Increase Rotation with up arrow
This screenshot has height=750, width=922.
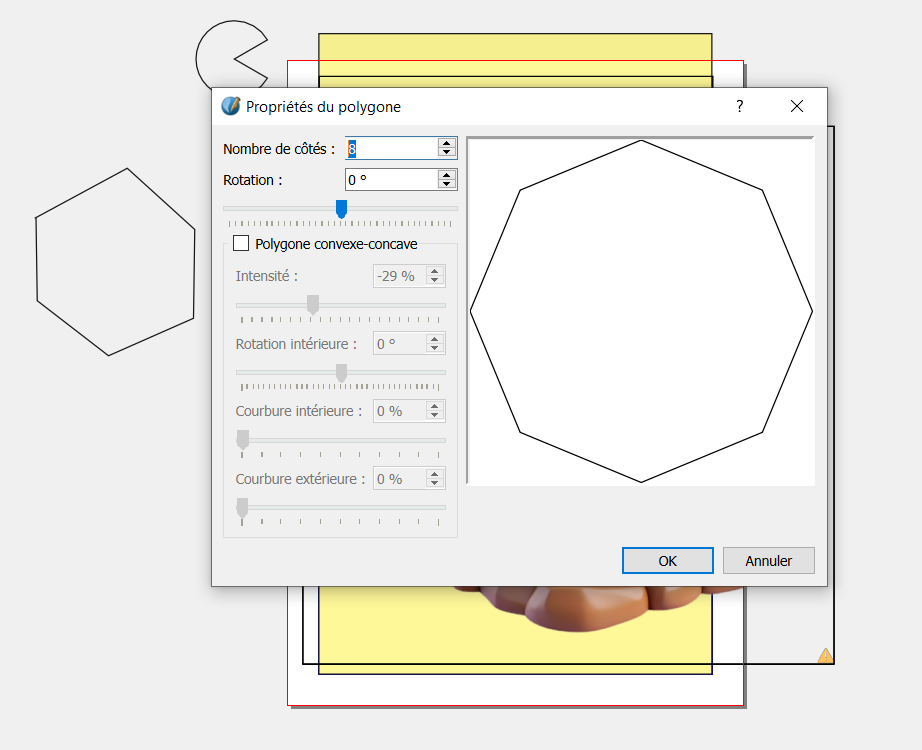[x=447, y=175]
